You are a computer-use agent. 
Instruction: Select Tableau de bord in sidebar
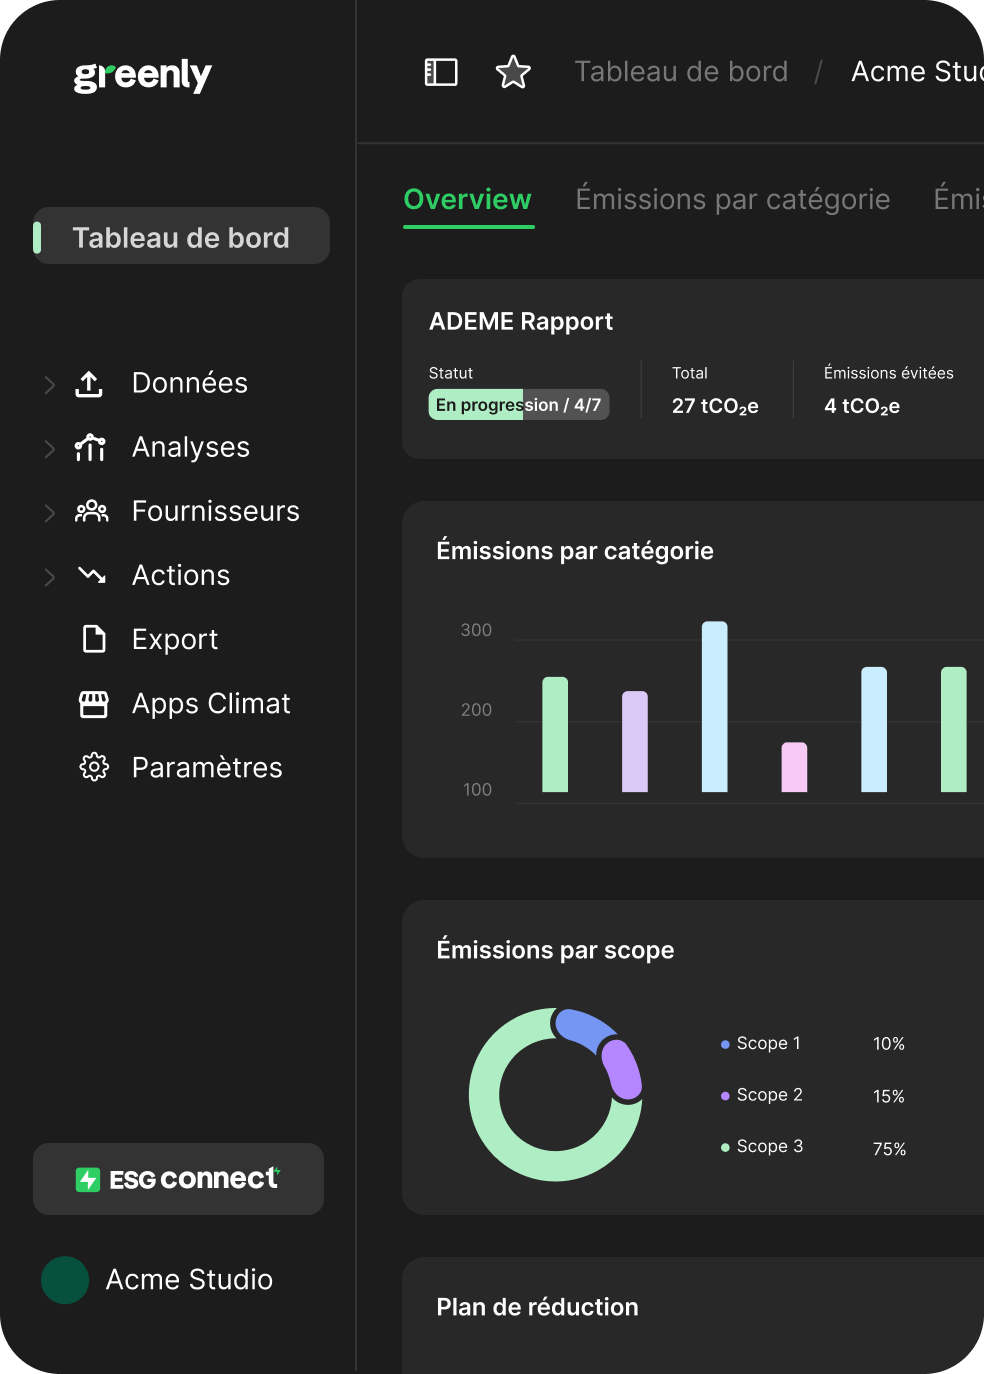pos(181,236)
